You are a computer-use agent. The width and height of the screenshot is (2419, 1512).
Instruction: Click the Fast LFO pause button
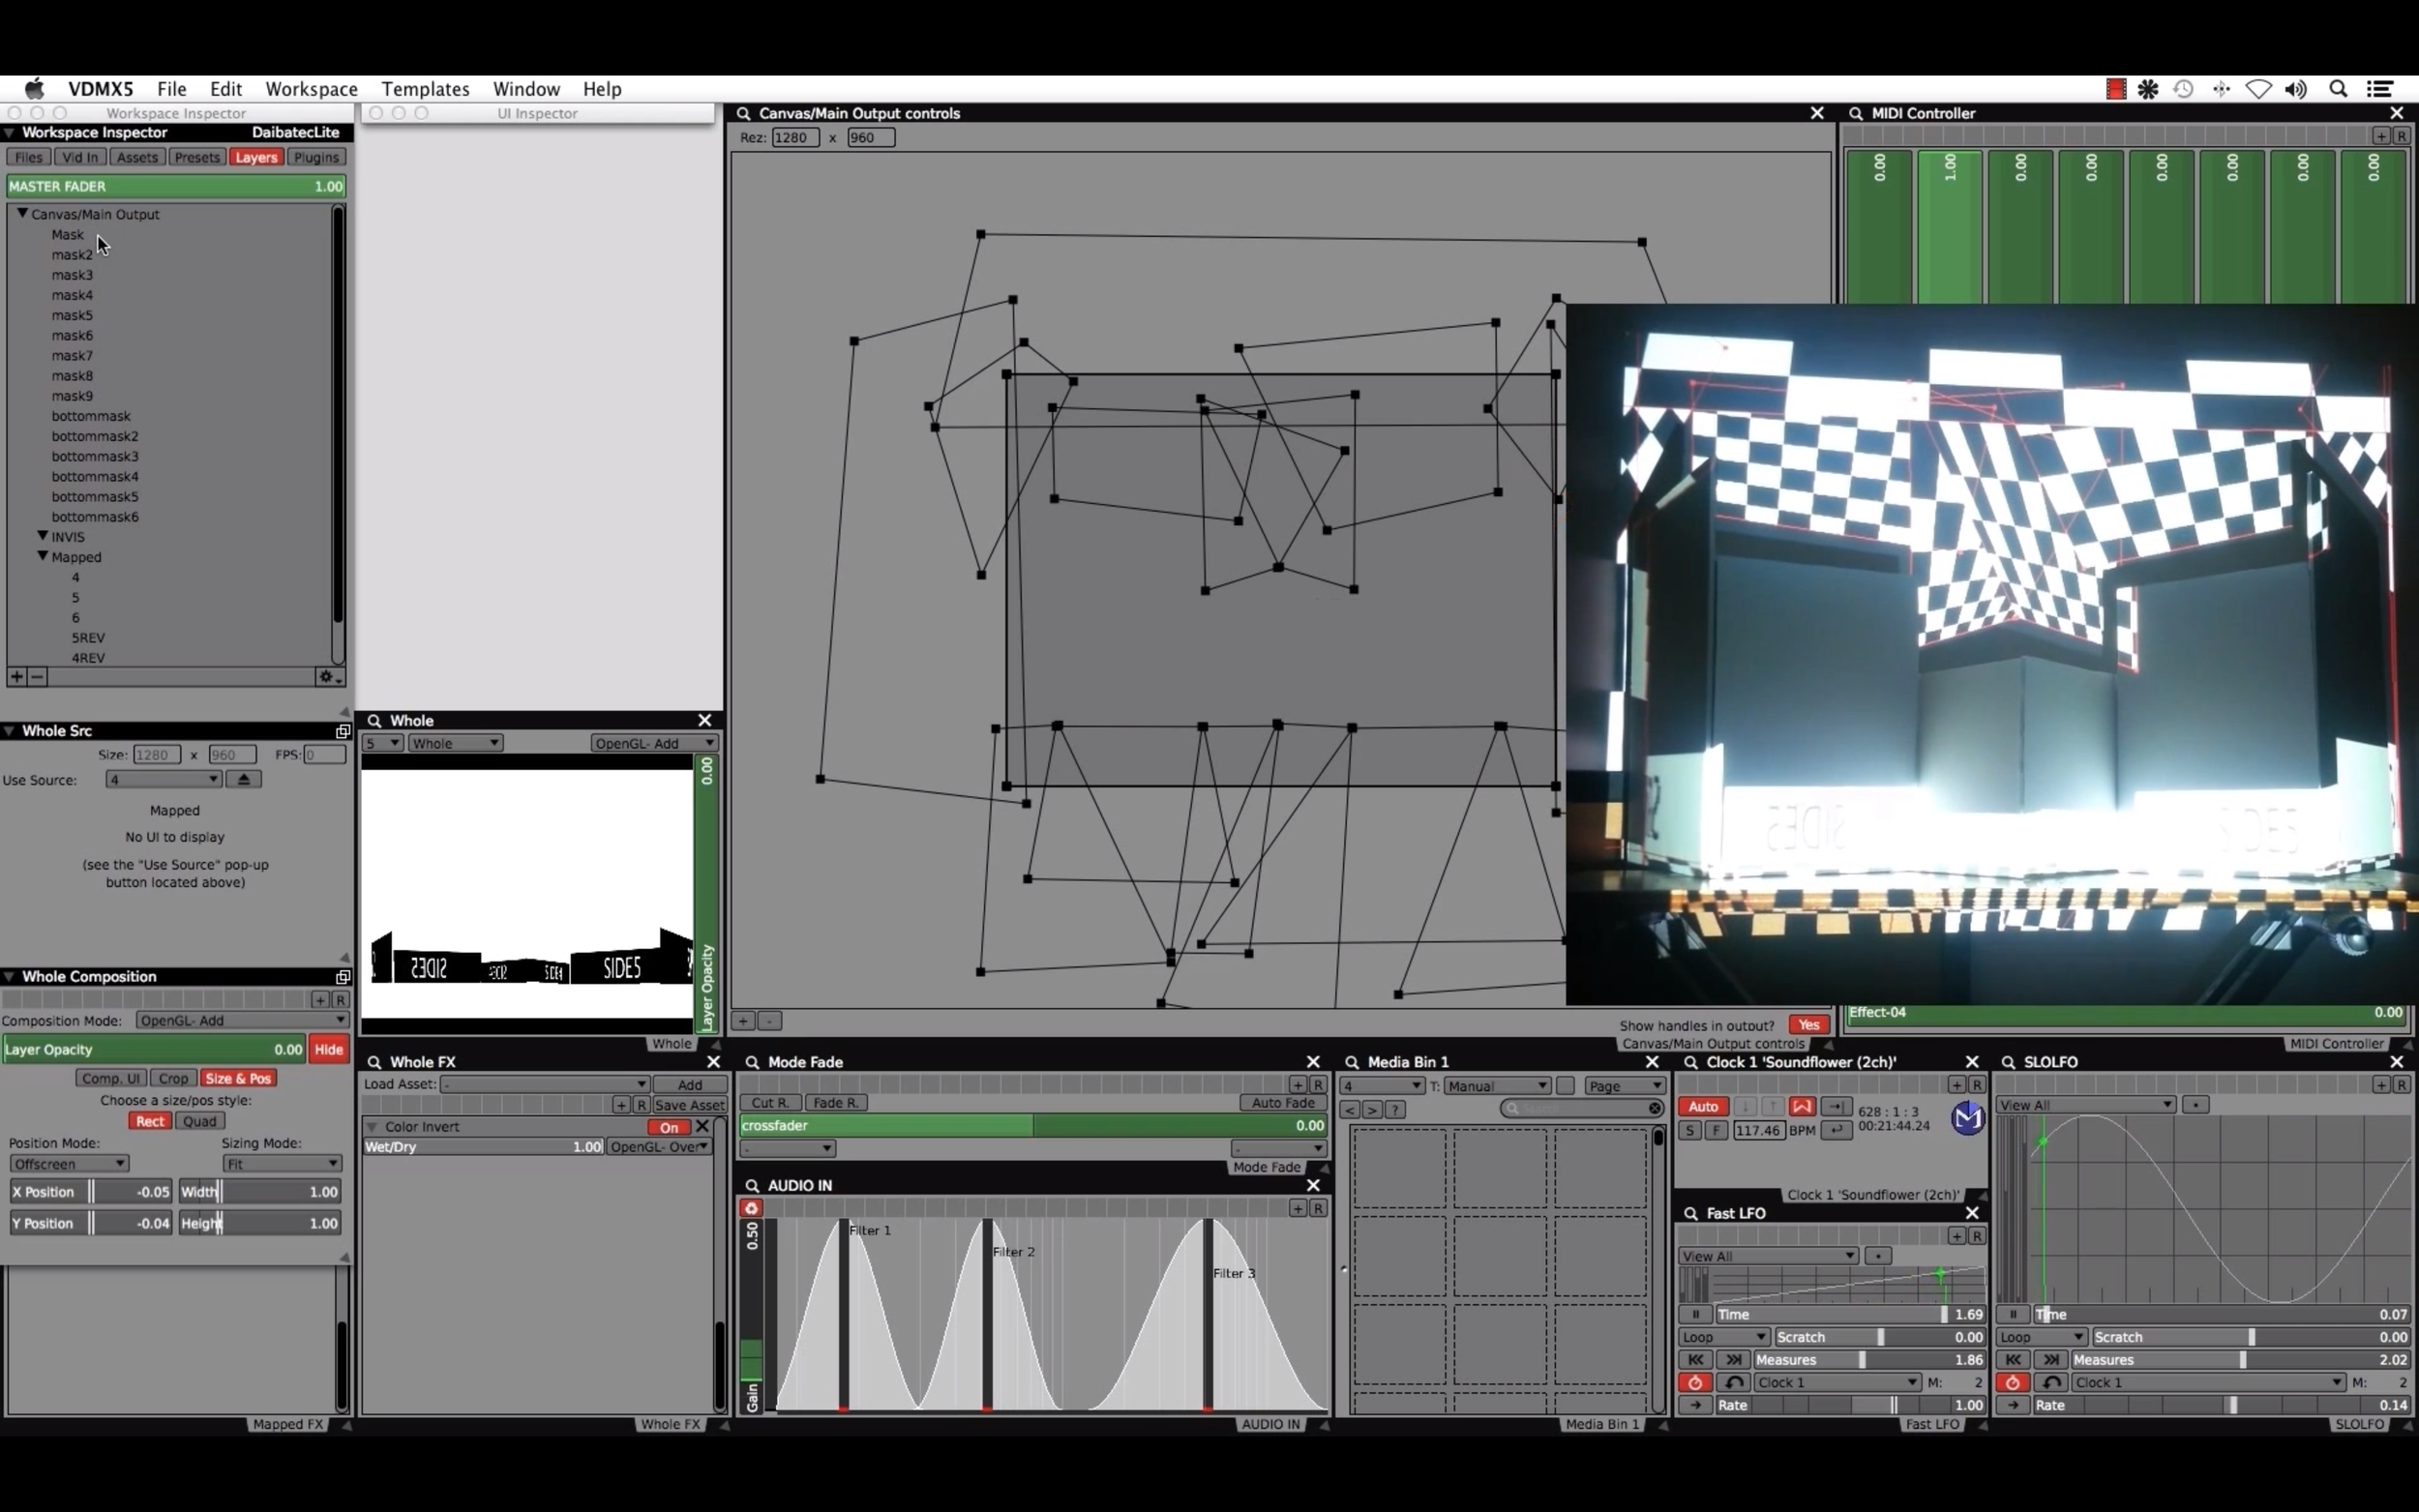[1695, 1314]
